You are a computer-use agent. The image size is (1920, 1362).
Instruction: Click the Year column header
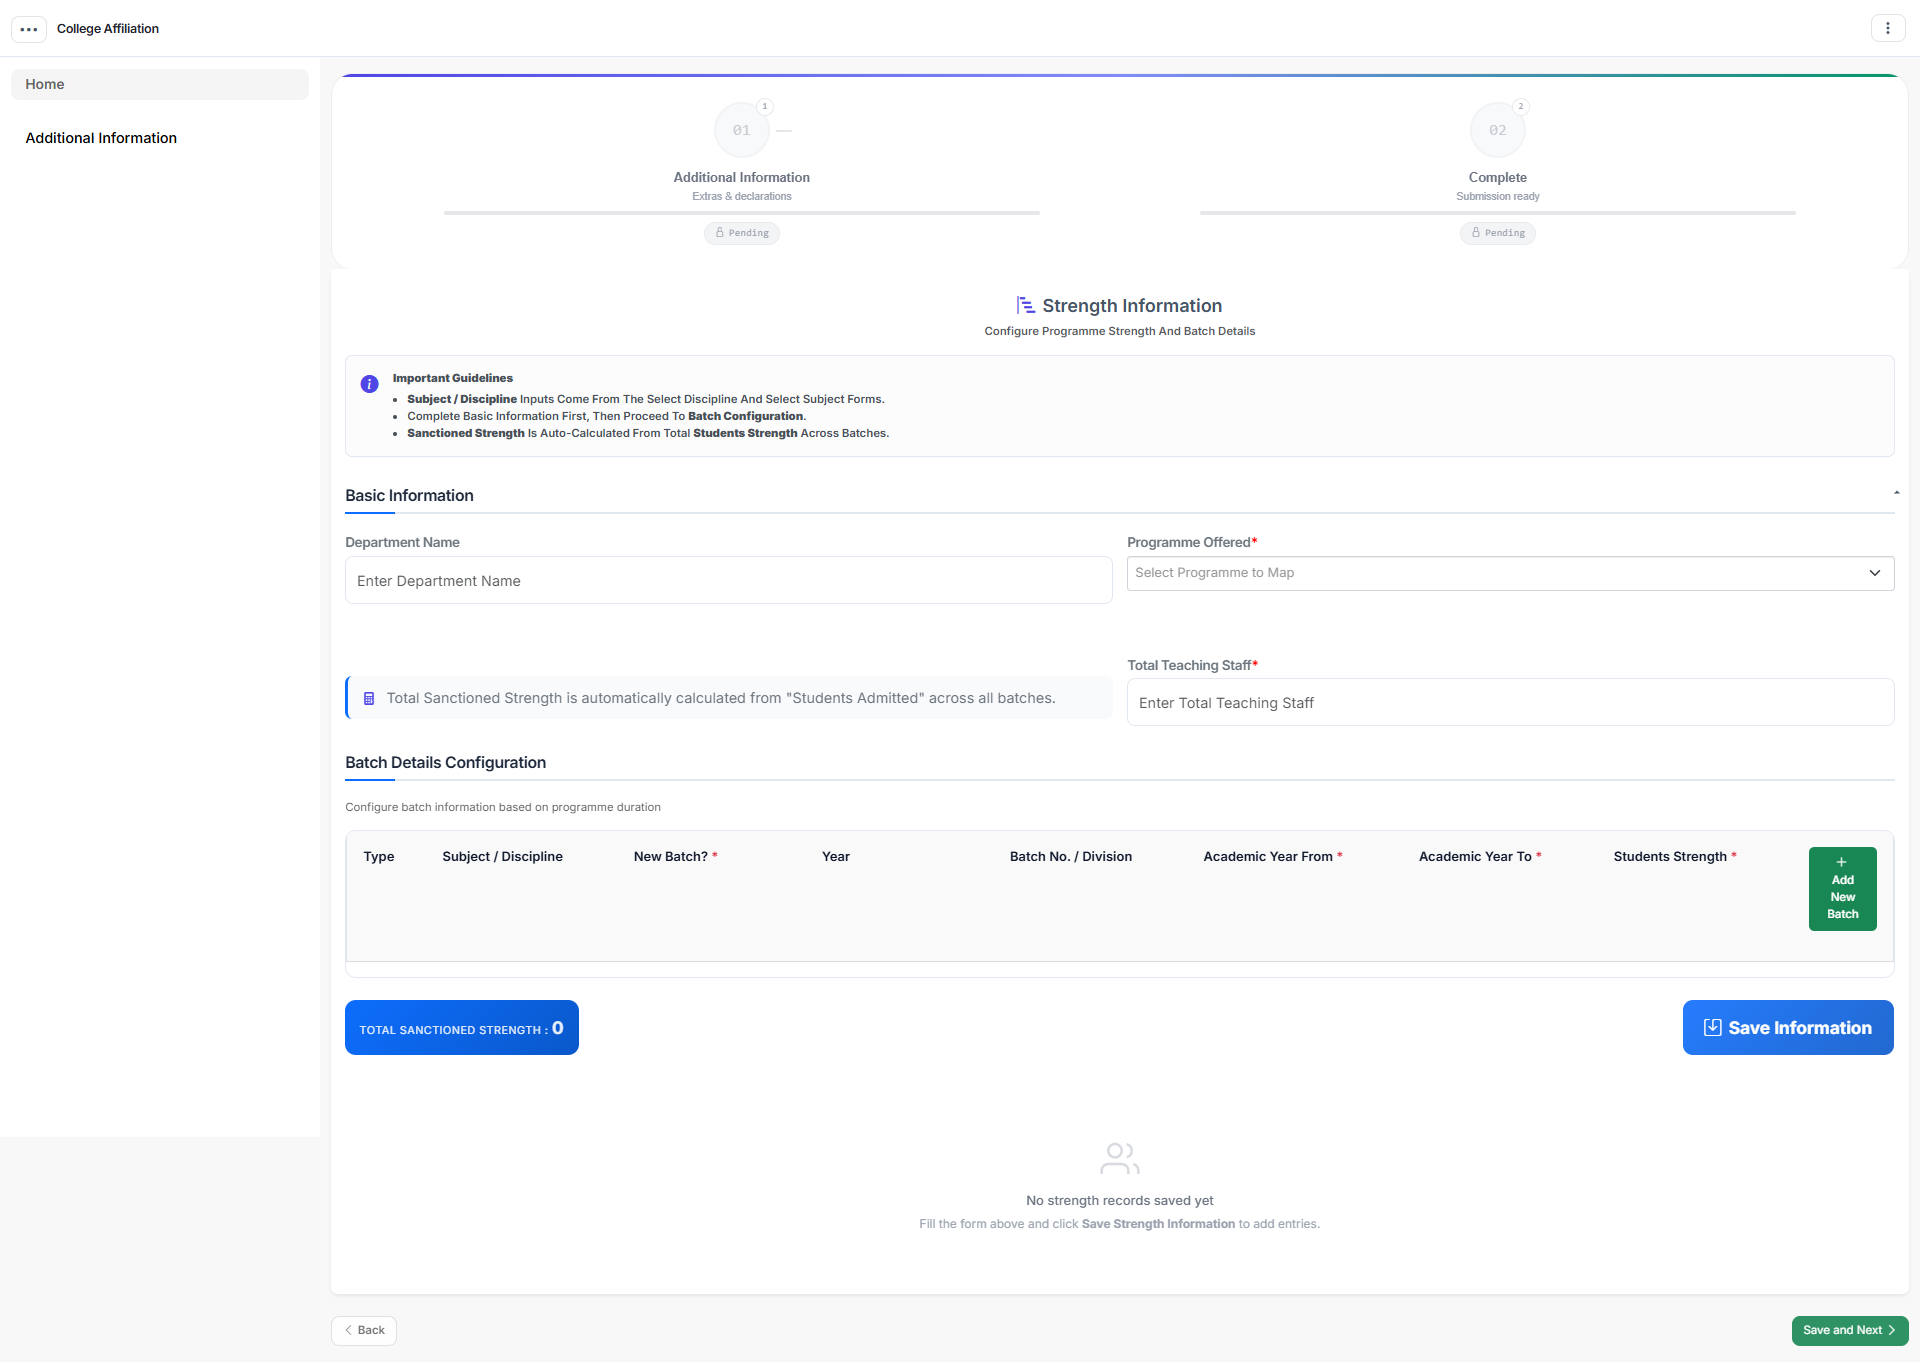click(x=835, y=856)
